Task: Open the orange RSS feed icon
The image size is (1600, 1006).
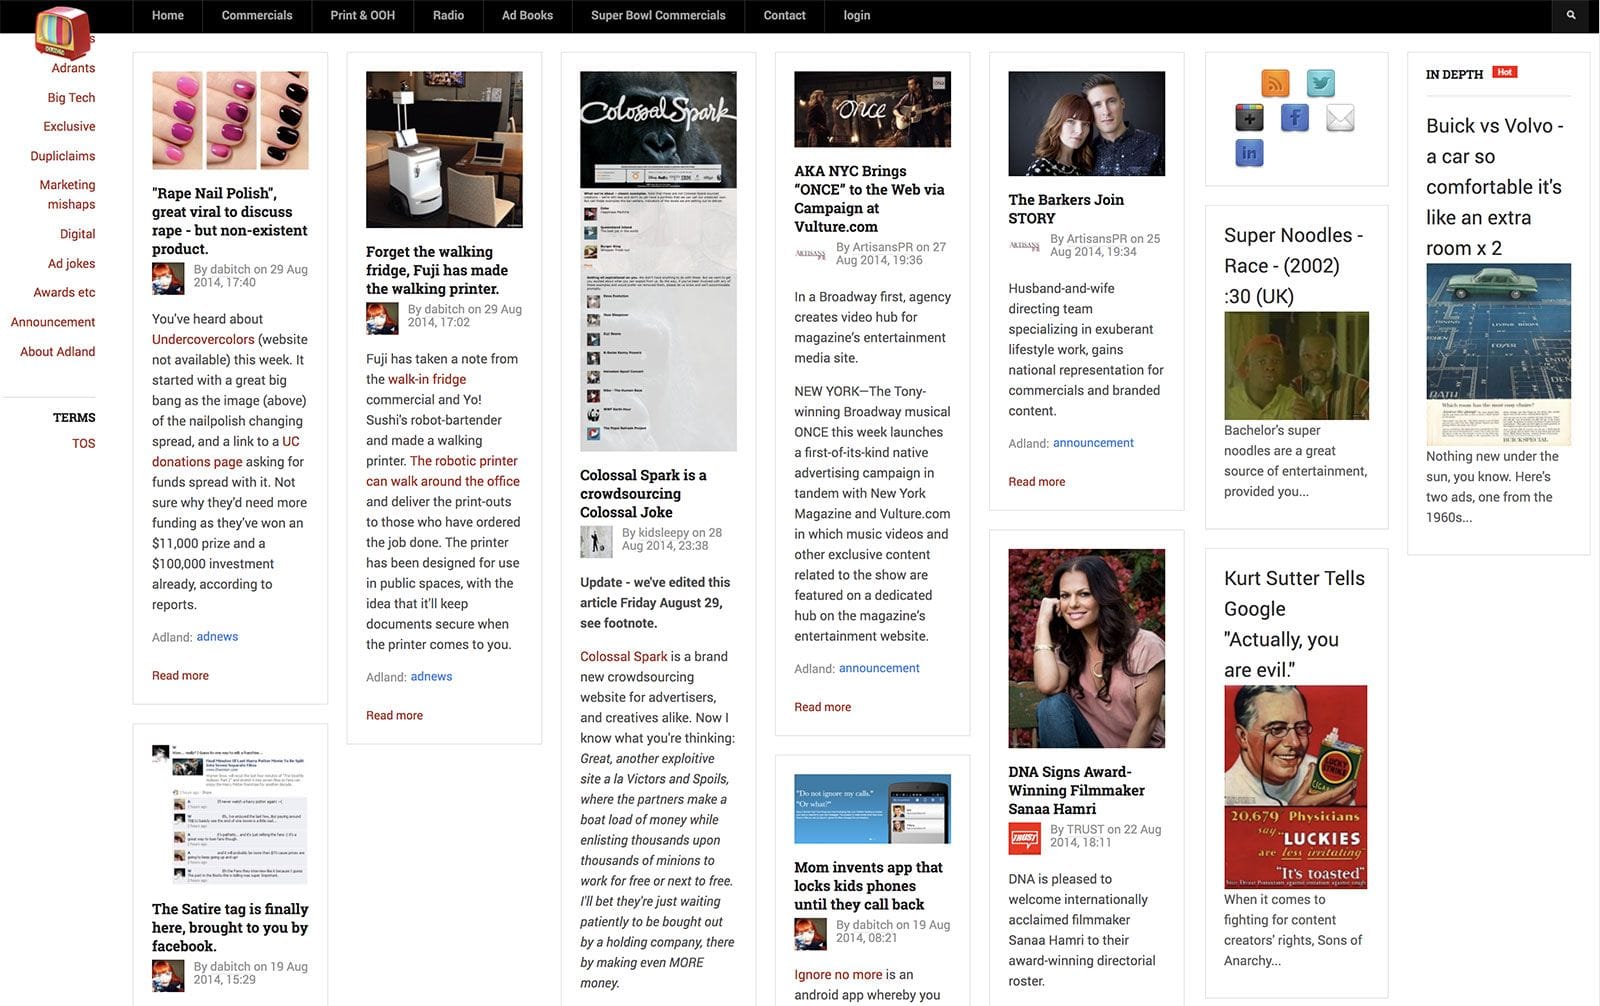Action: (1275, 83)
